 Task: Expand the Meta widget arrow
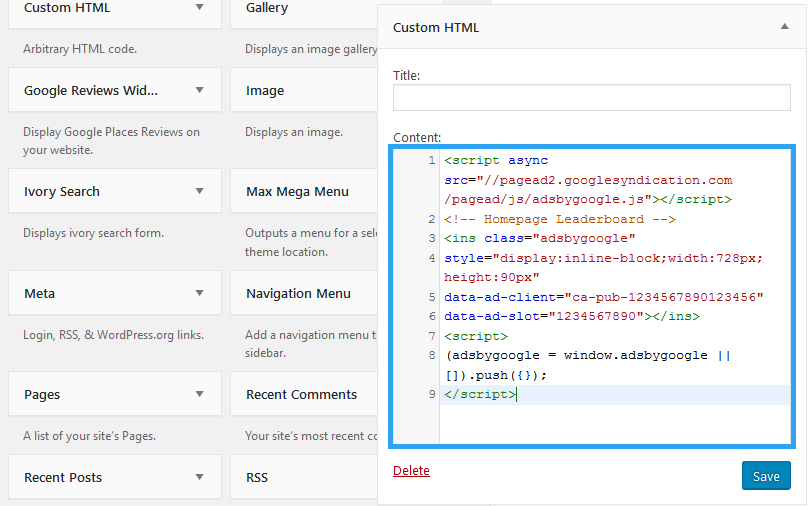[199, 293]
